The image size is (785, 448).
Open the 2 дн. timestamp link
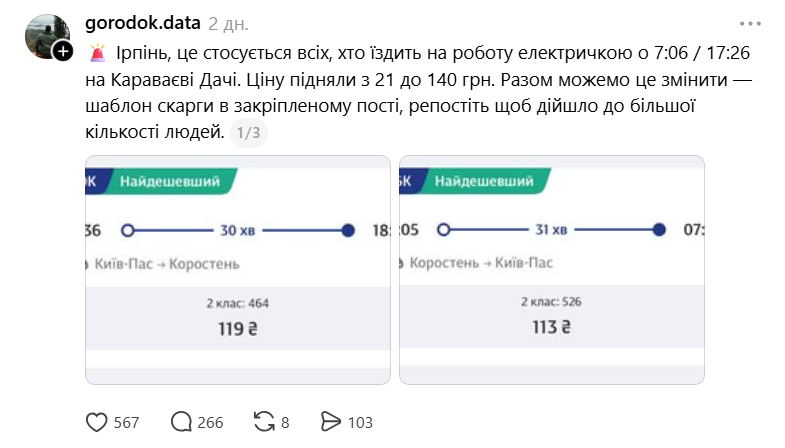point(228,24)
